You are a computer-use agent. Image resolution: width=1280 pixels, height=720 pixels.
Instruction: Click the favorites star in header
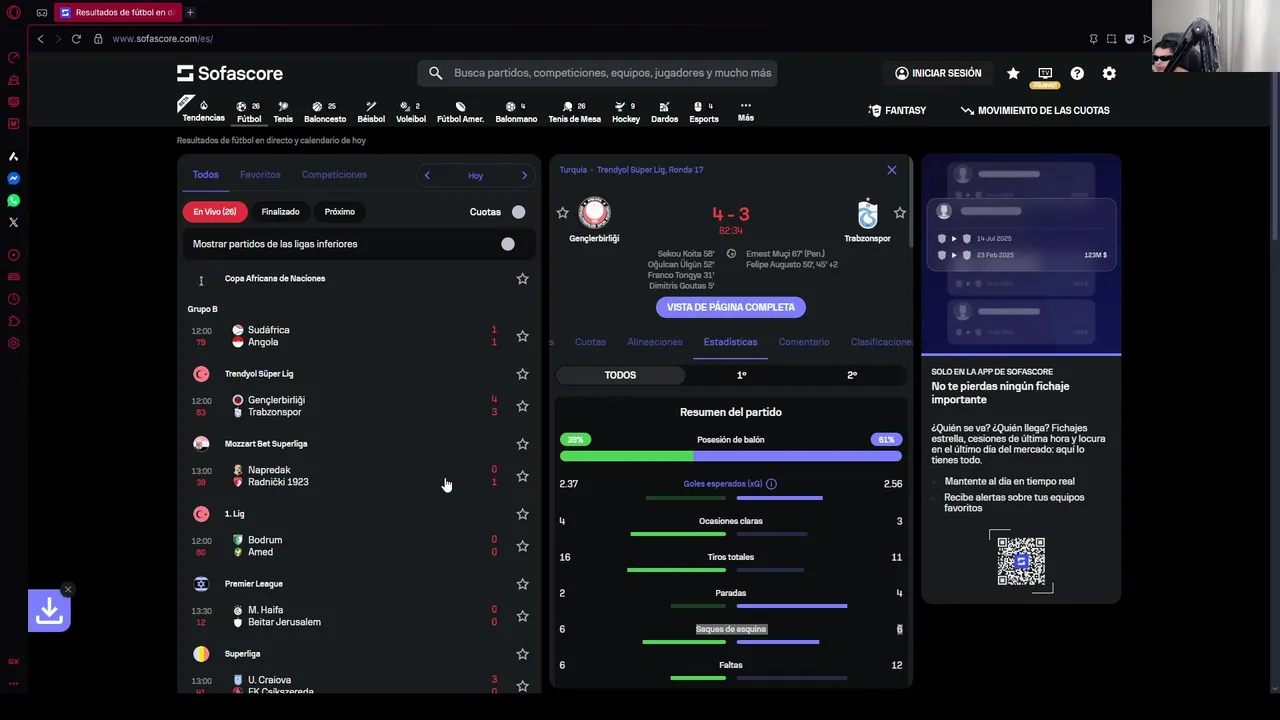1013,73
